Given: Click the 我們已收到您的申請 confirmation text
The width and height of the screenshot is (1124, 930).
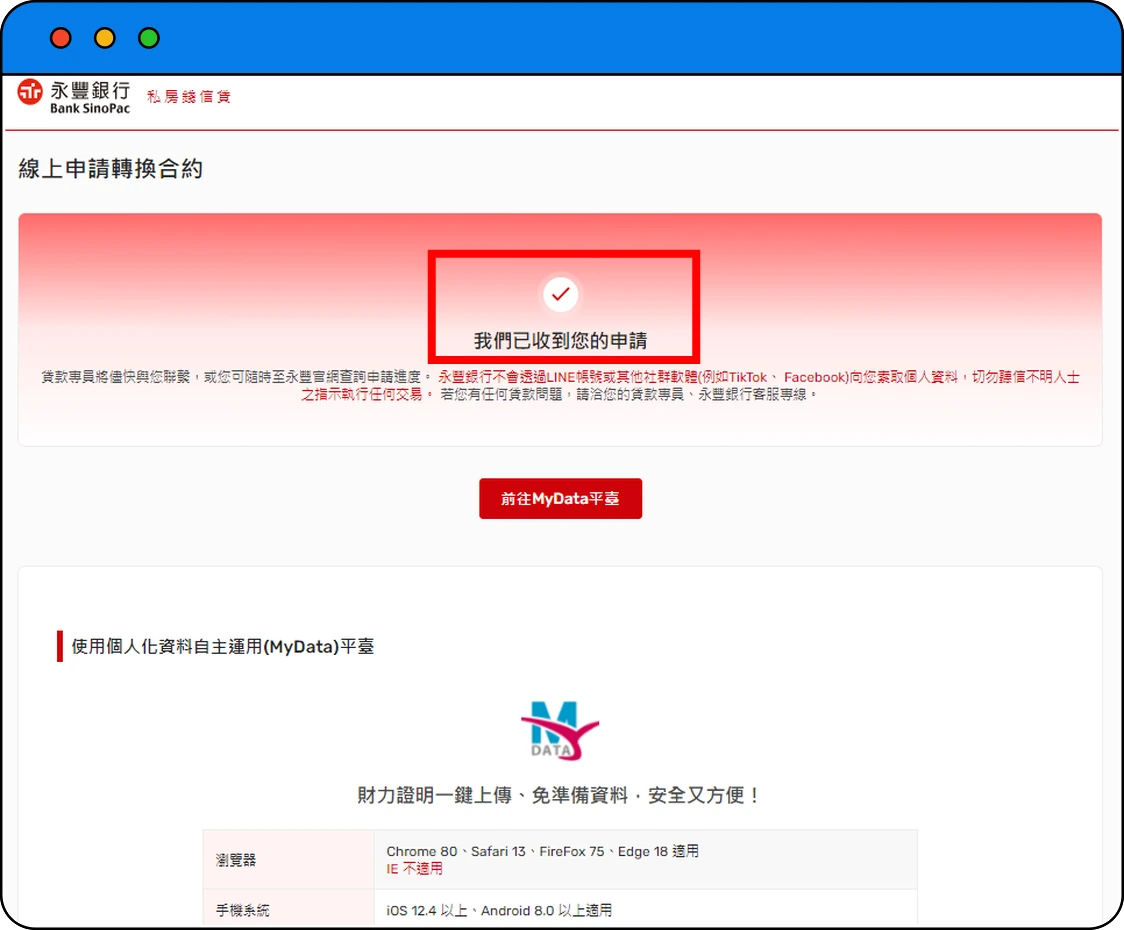Looking at the screenshot, I should 561,341.
